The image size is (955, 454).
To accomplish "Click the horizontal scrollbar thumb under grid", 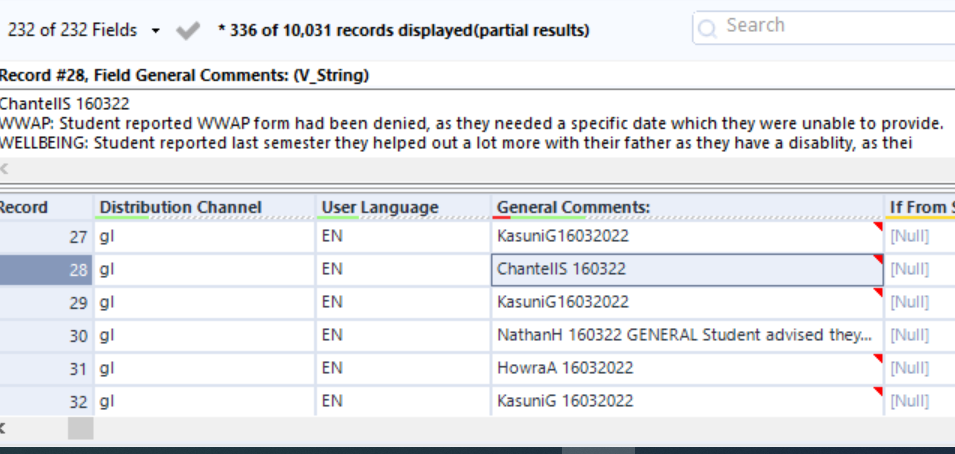I will pos(80,428).
